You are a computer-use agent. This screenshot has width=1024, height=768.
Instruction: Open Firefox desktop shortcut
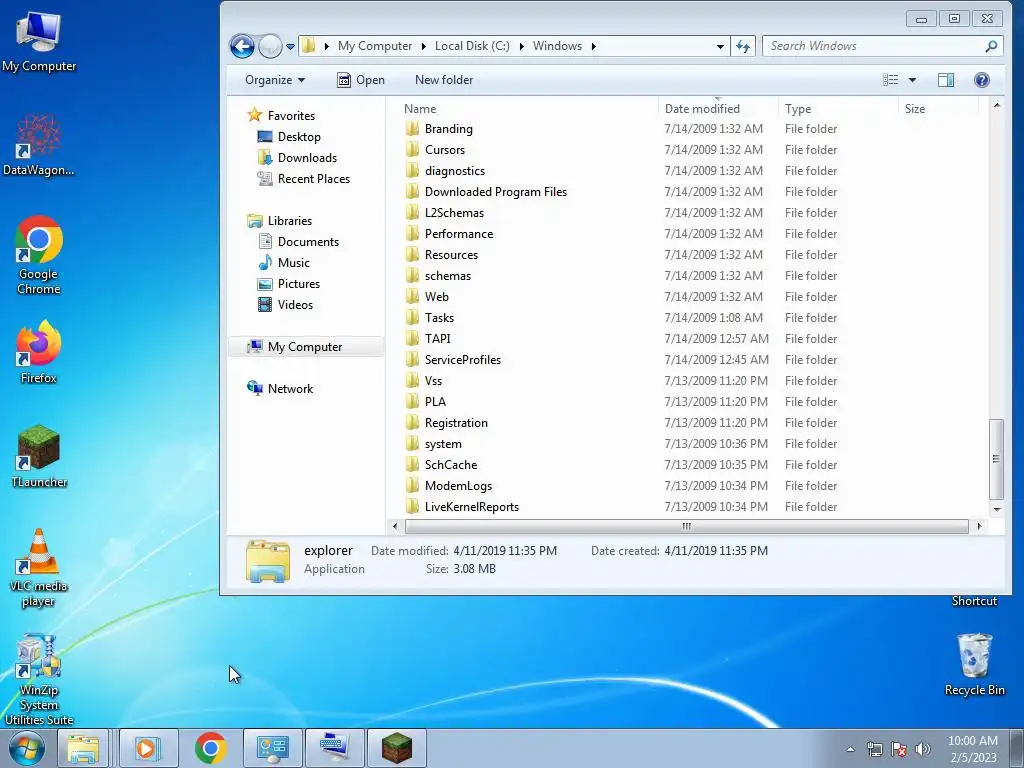coord(39,353)
